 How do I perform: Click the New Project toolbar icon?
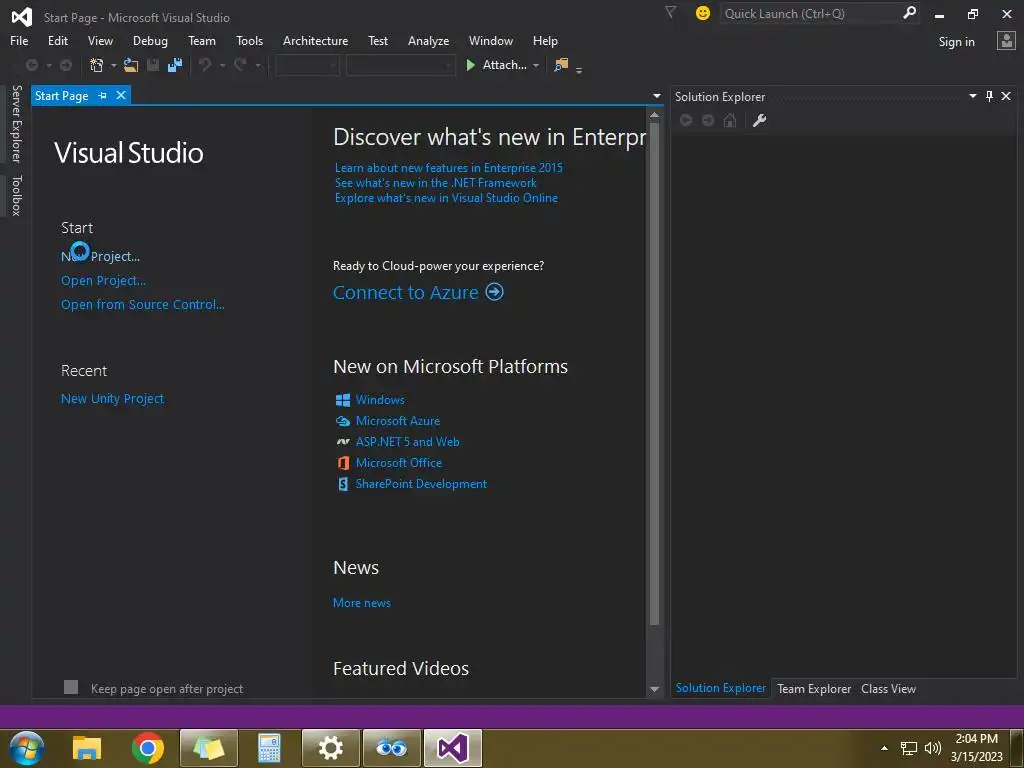tap(97, 65)
